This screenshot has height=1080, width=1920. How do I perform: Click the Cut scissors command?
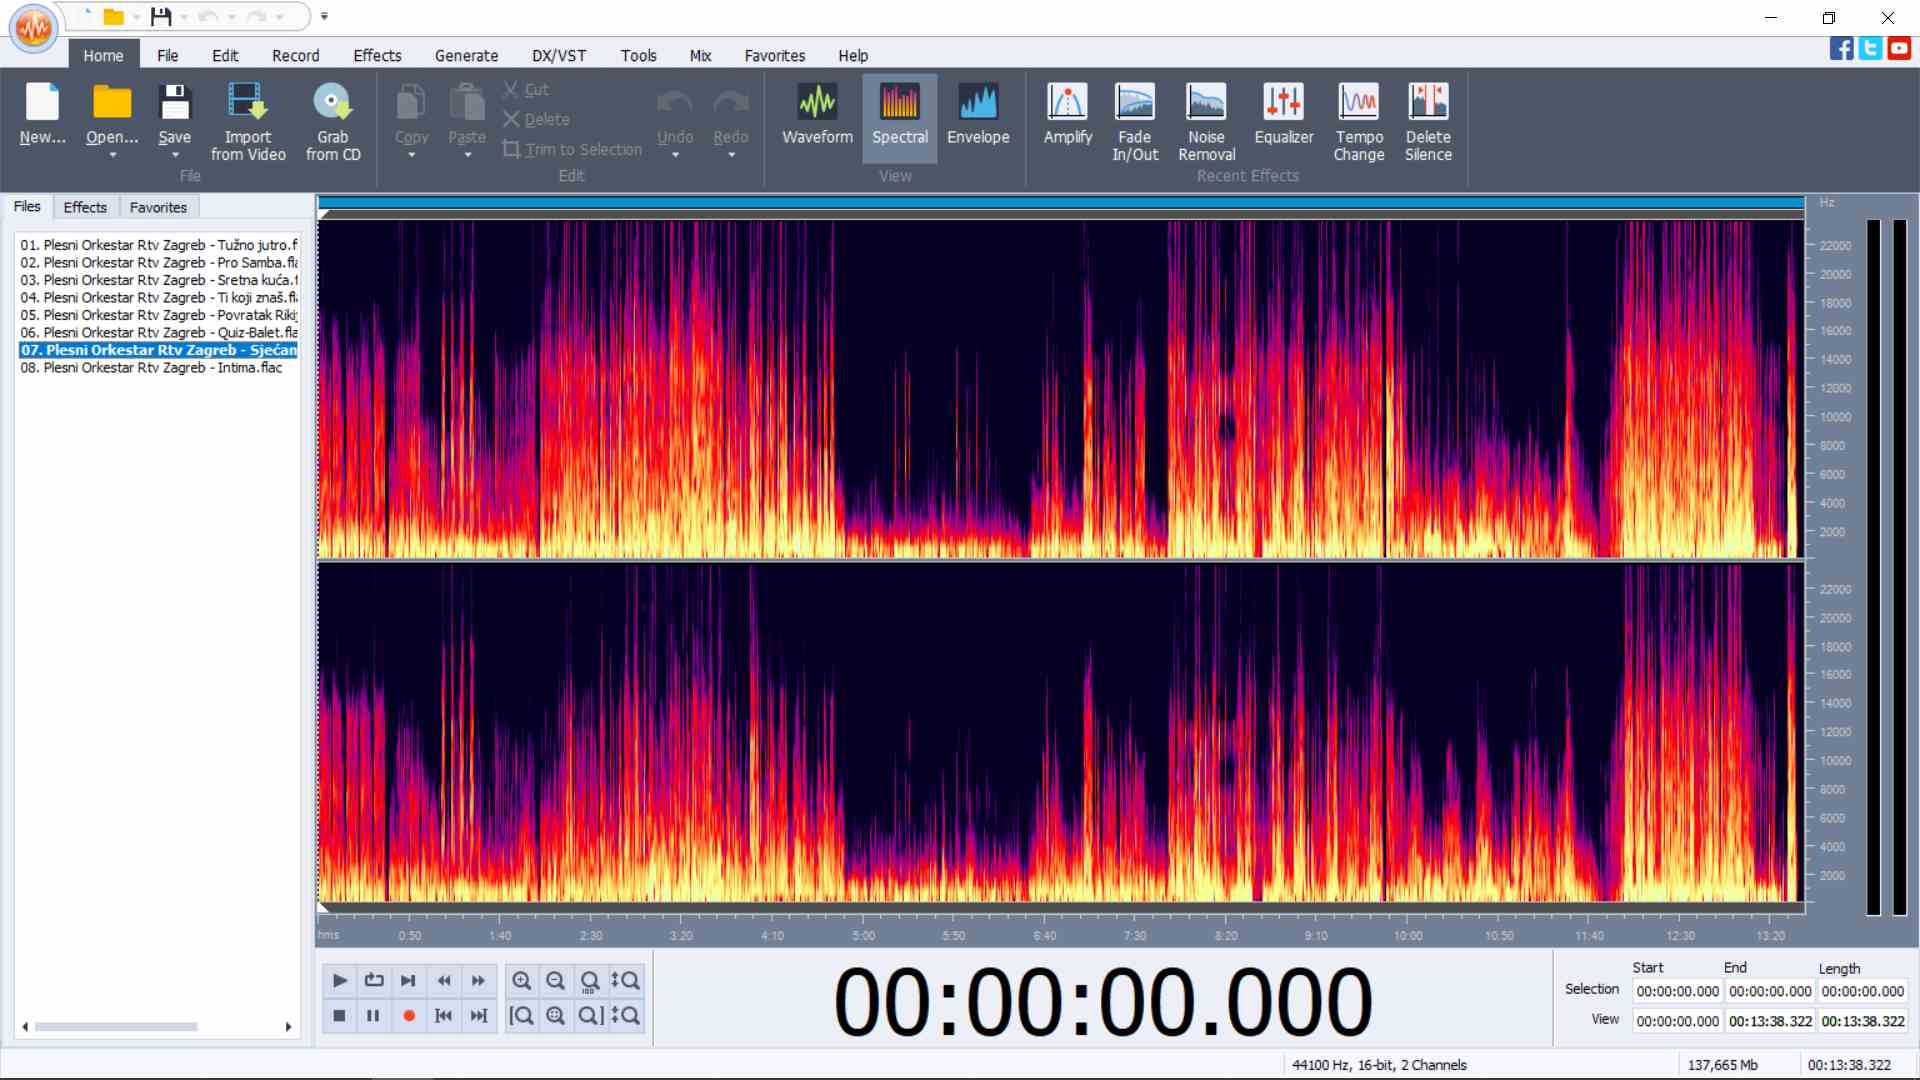(526, 90)
